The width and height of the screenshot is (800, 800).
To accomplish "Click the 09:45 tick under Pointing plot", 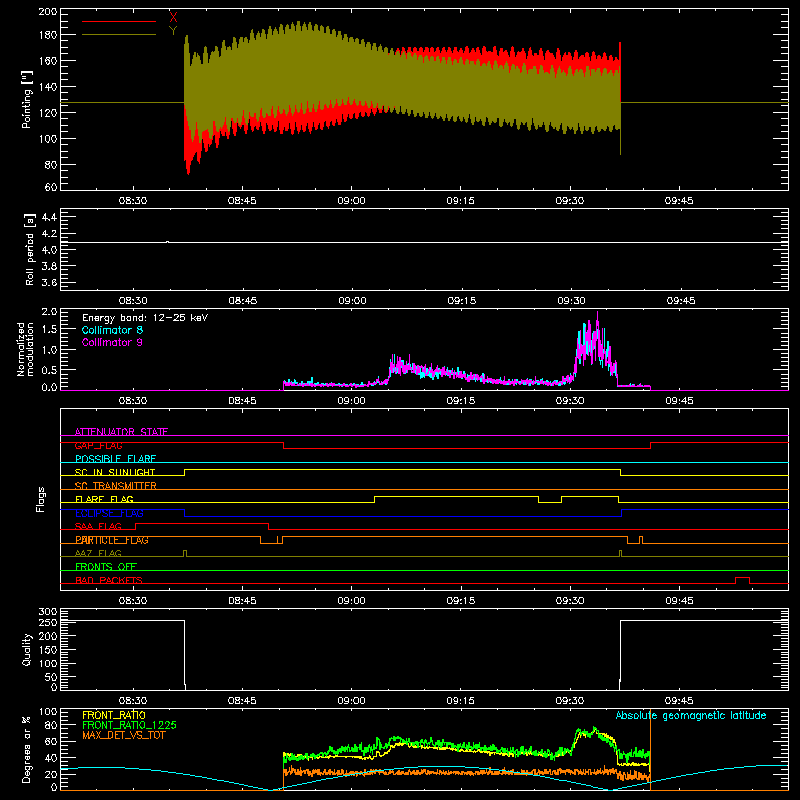I will [x=679, y=201].
